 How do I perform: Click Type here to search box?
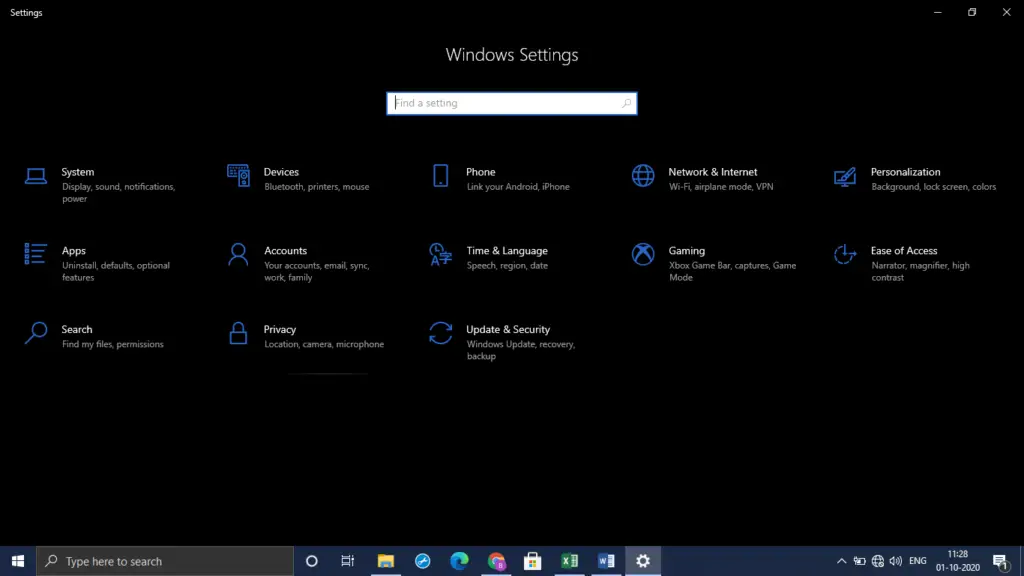tap(165, 561)
